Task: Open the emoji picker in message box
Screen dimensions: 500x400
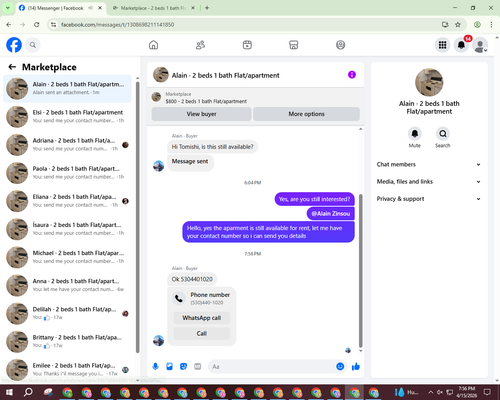Action: click(x=340, y=367)
